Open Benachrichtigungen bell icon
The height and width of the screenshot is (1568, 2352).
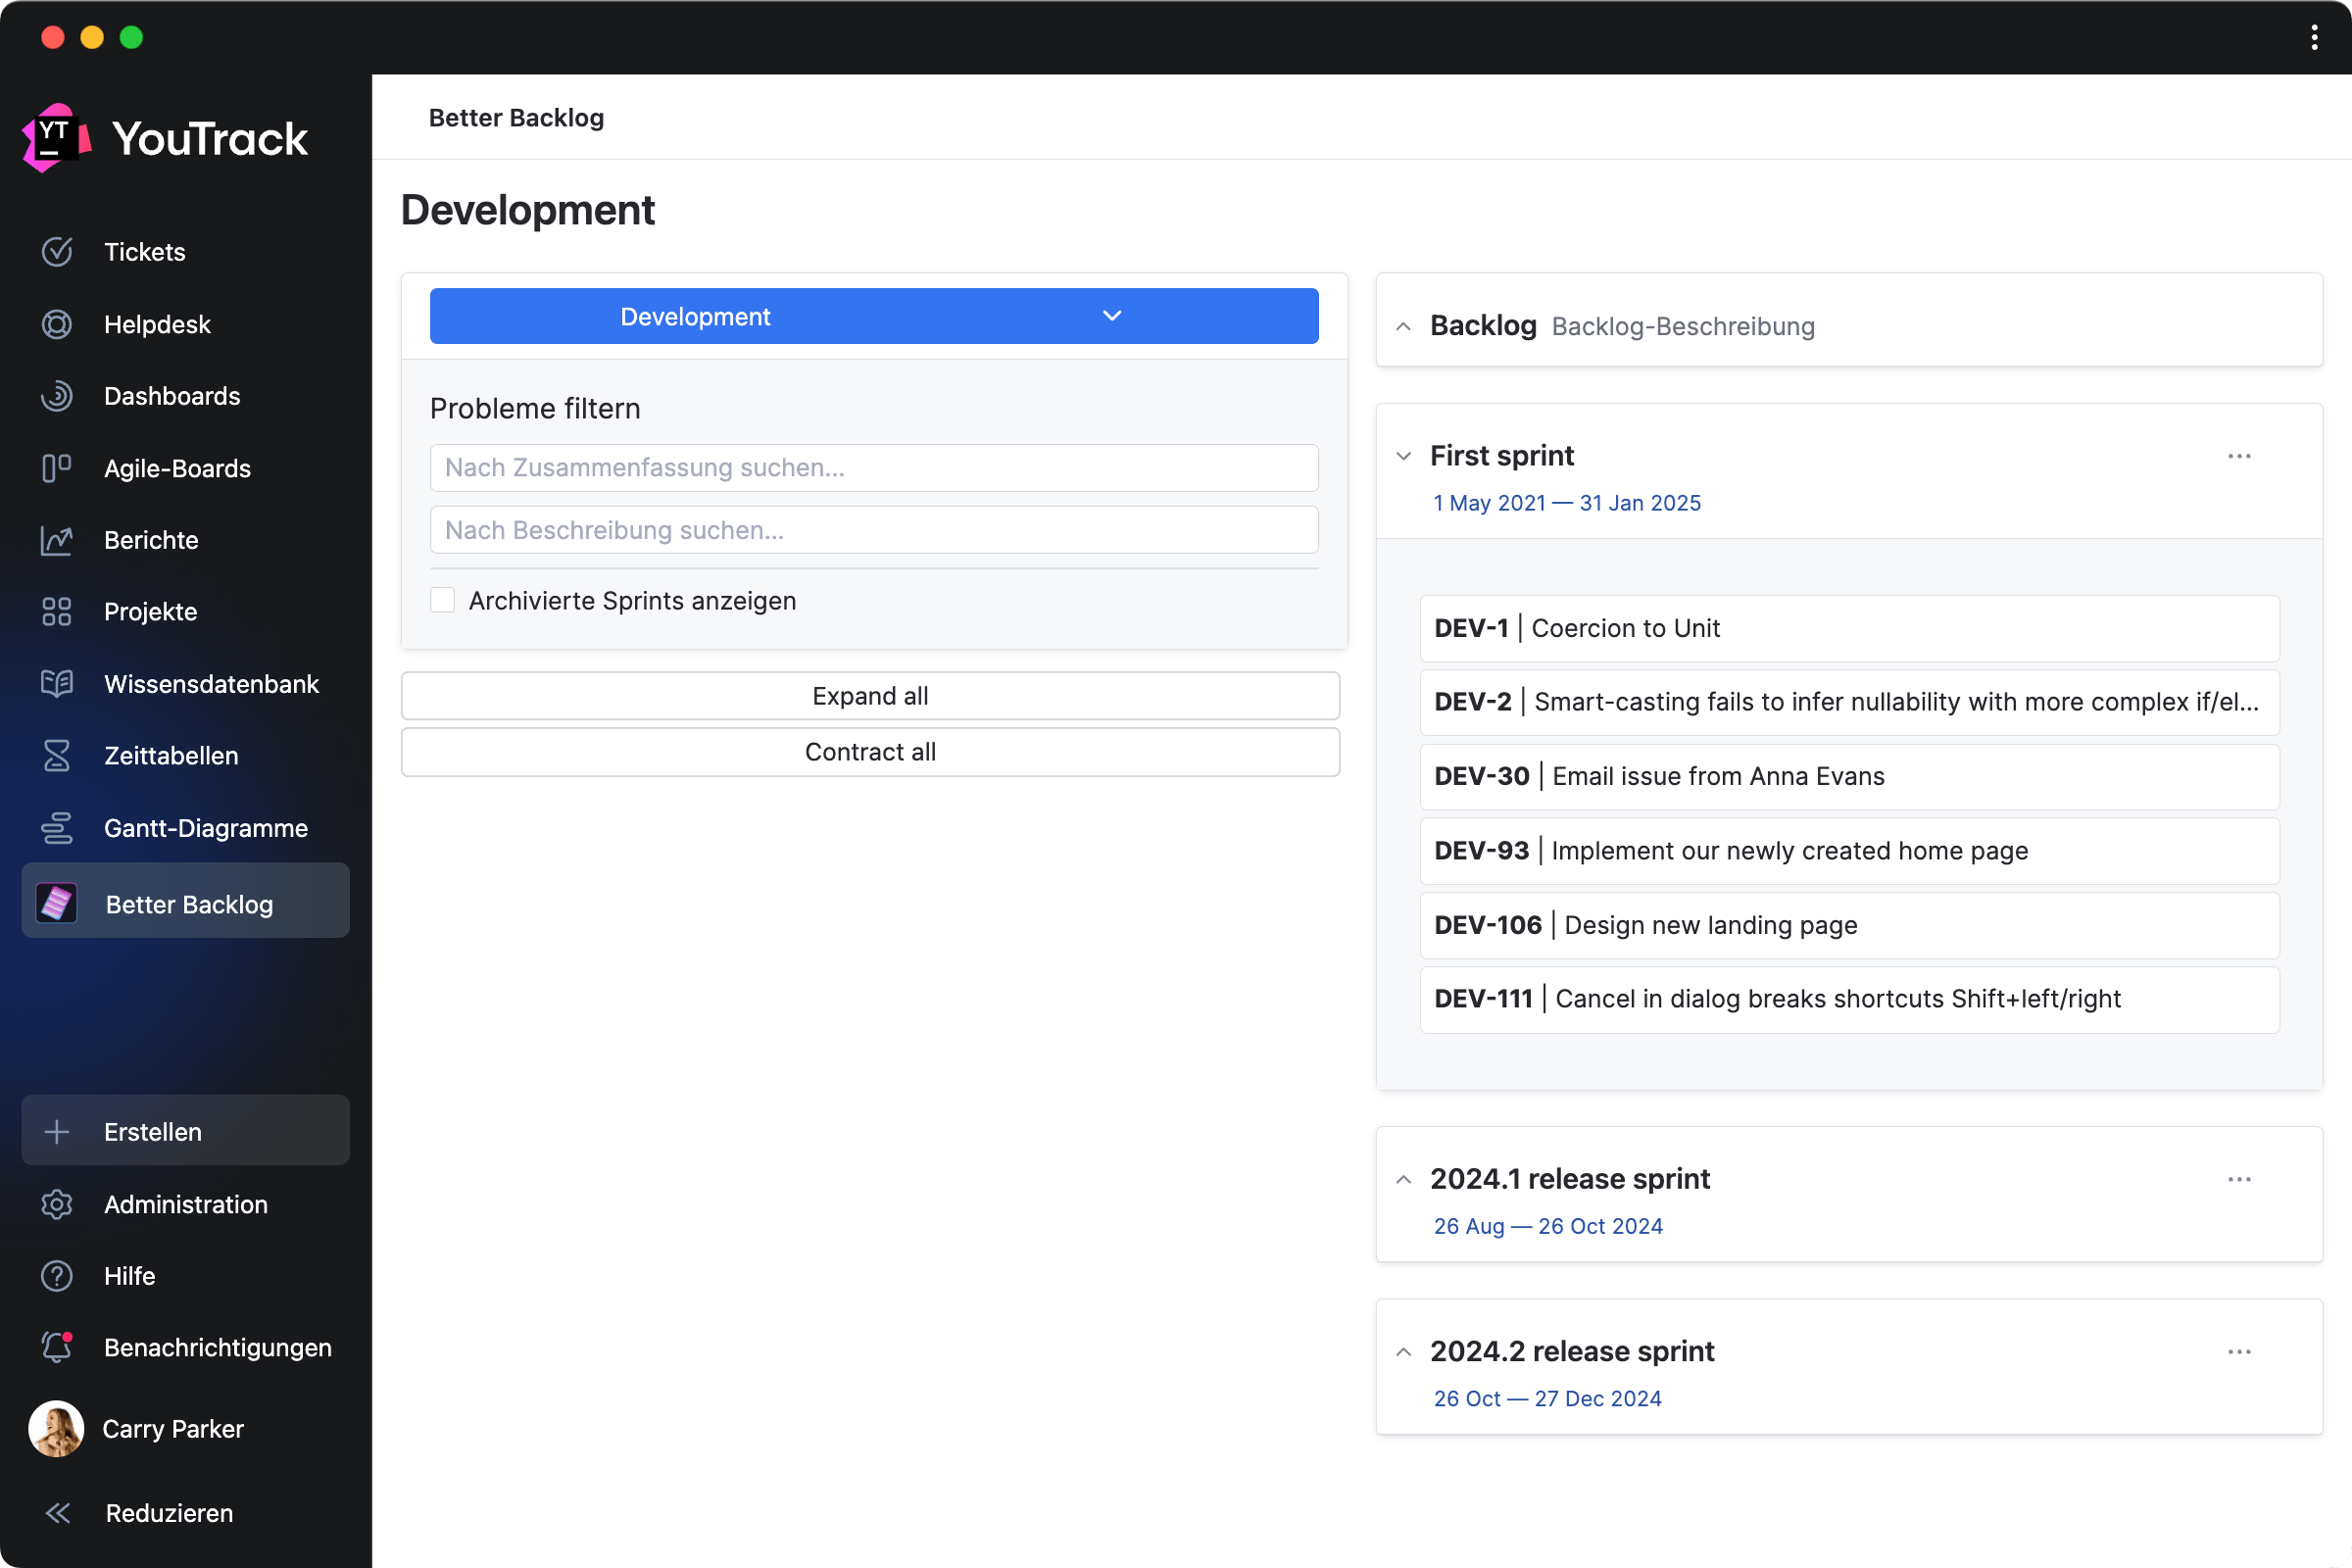(57, 1347)
